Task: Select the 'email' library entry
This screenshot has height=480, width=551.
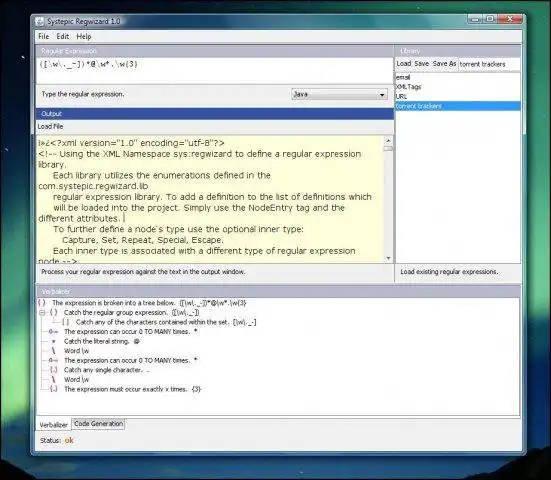Action: [458, 78]
